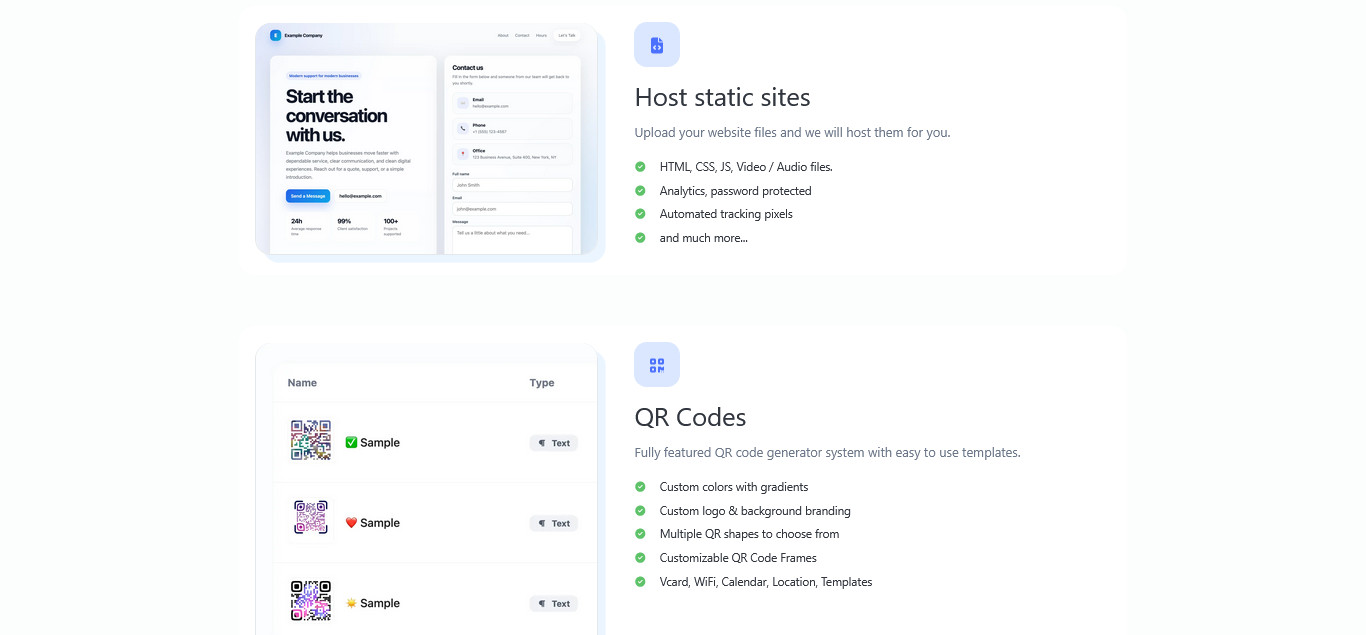Click the phone handset icon in Contact us

pyautogui.click(x=463, y=128)
